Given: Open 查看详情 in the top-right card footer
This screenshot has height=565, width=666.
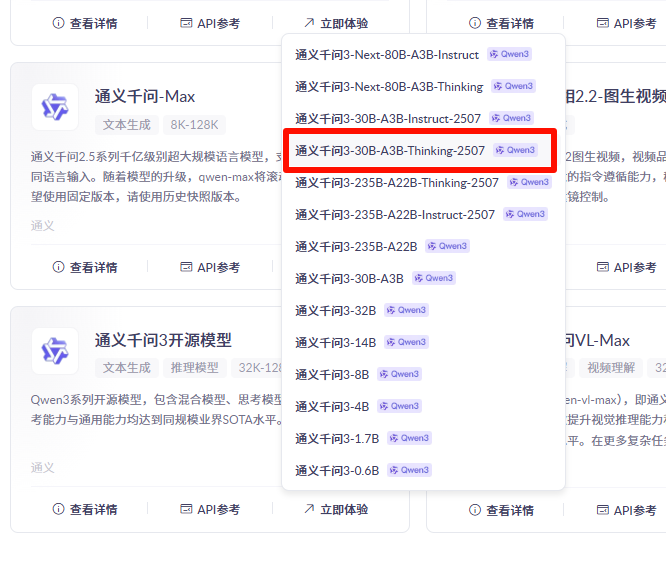Looking at the screenshot, I should point(501,23).
